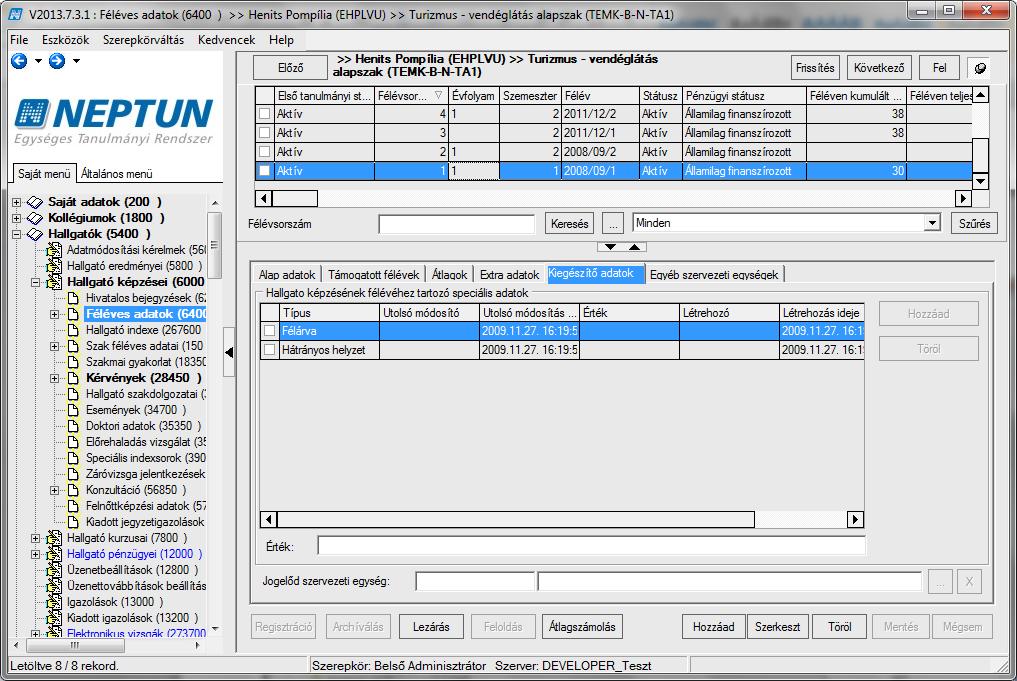Switch to the Extra adatok tab
The width and height of the screenshot is (1017, 681).
tap(509, 274)
